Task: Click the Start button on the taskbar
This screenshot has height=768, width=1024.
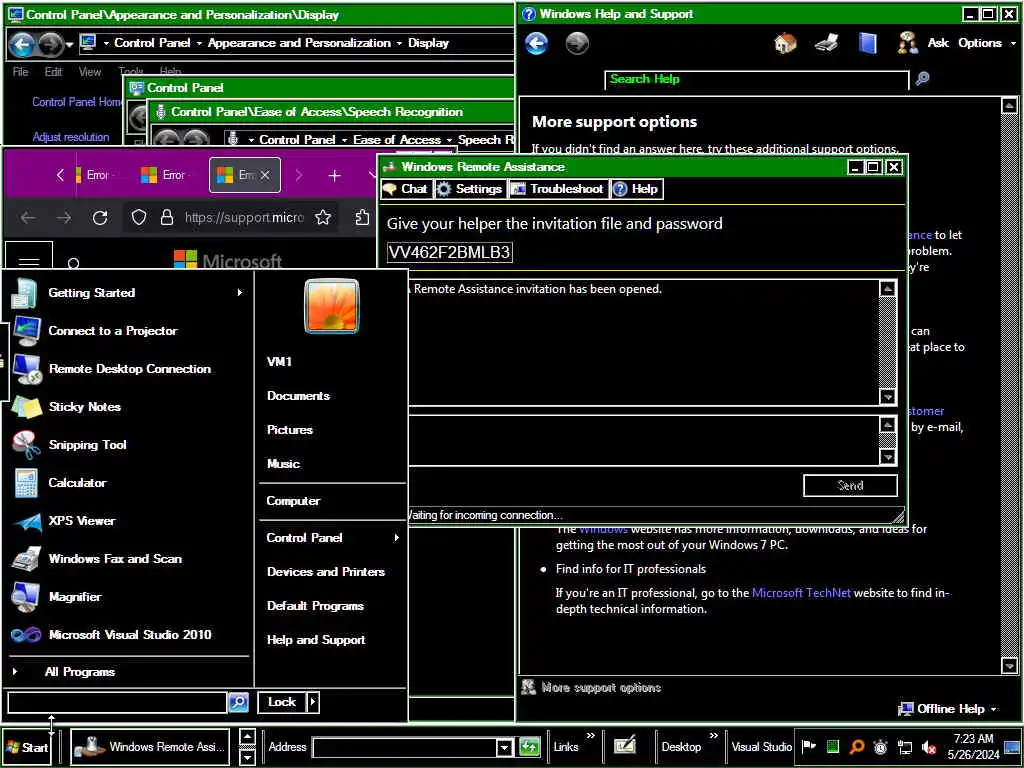Action: tap(27, 747)
